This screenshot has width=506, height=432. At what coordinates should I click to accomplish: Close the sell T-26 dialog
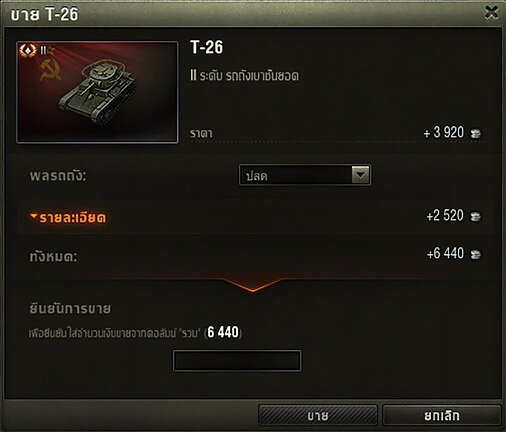pos(491,13)
